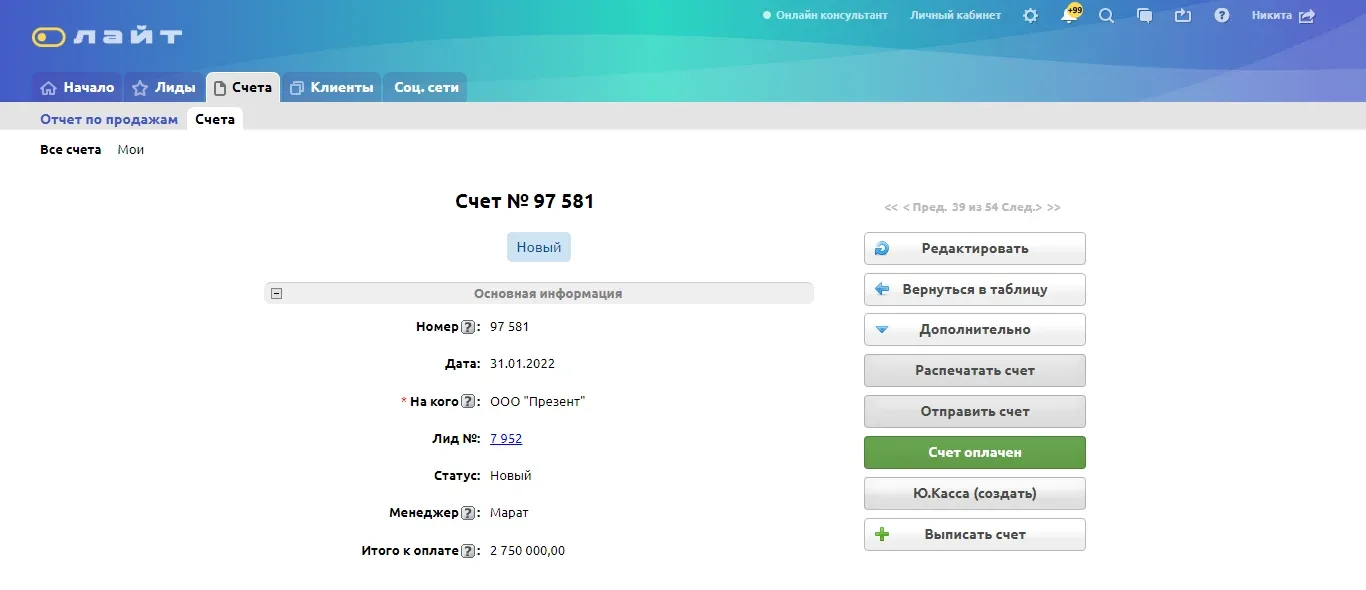Expand the Дополнительно dropdown
This screenshot has width=1366, height=590.
pyautogui.click(x=975, y=330)
